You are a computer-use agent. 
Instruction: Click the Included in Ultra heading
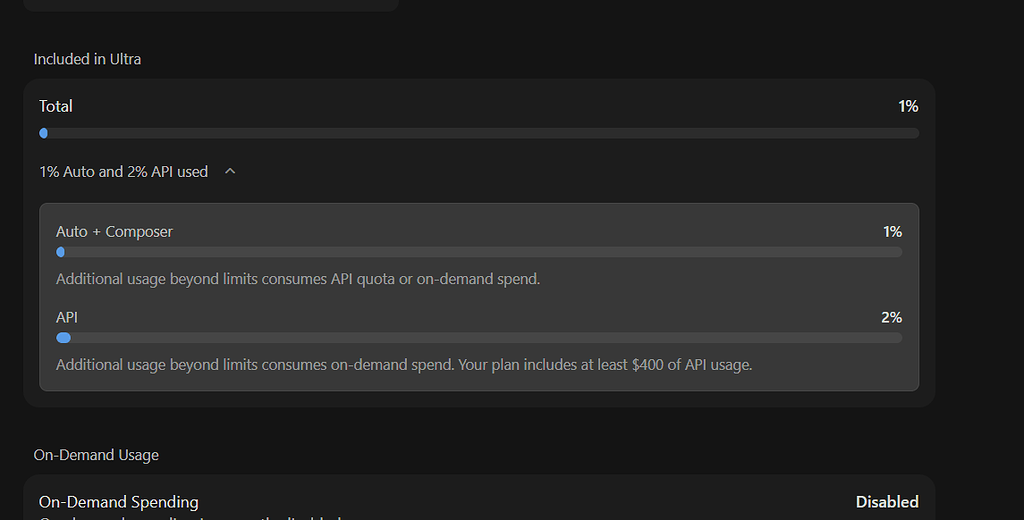click(88, 59)
